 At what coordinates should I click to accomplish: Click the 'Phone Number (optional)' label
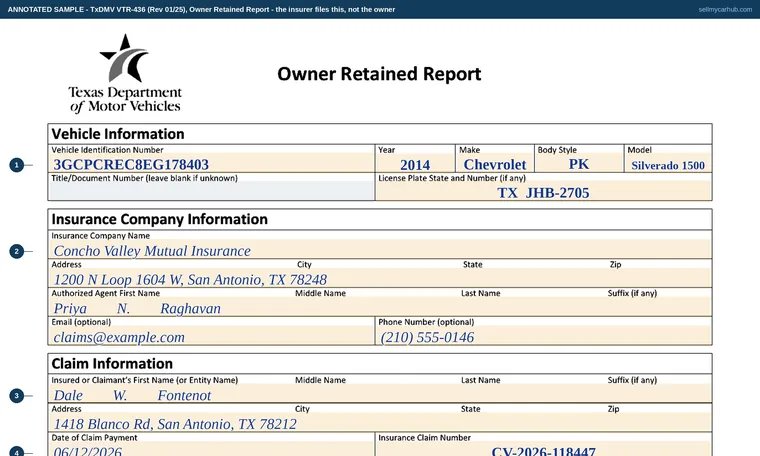[x=426, y=322]
